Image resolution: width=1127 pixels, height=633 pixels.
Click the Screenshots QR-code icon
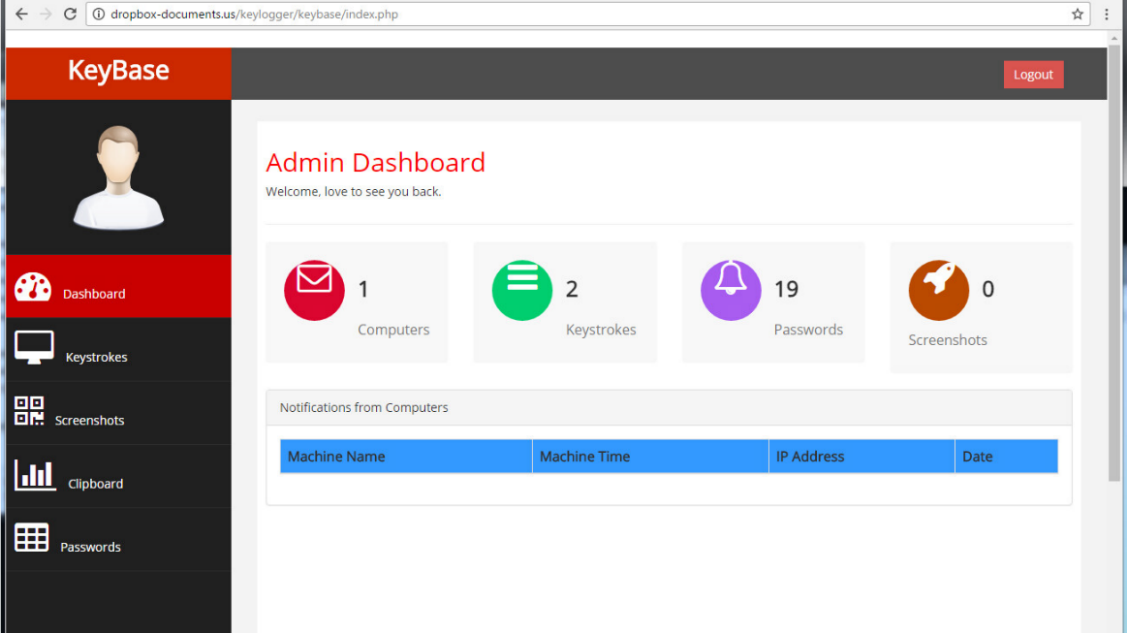[29, 411]
